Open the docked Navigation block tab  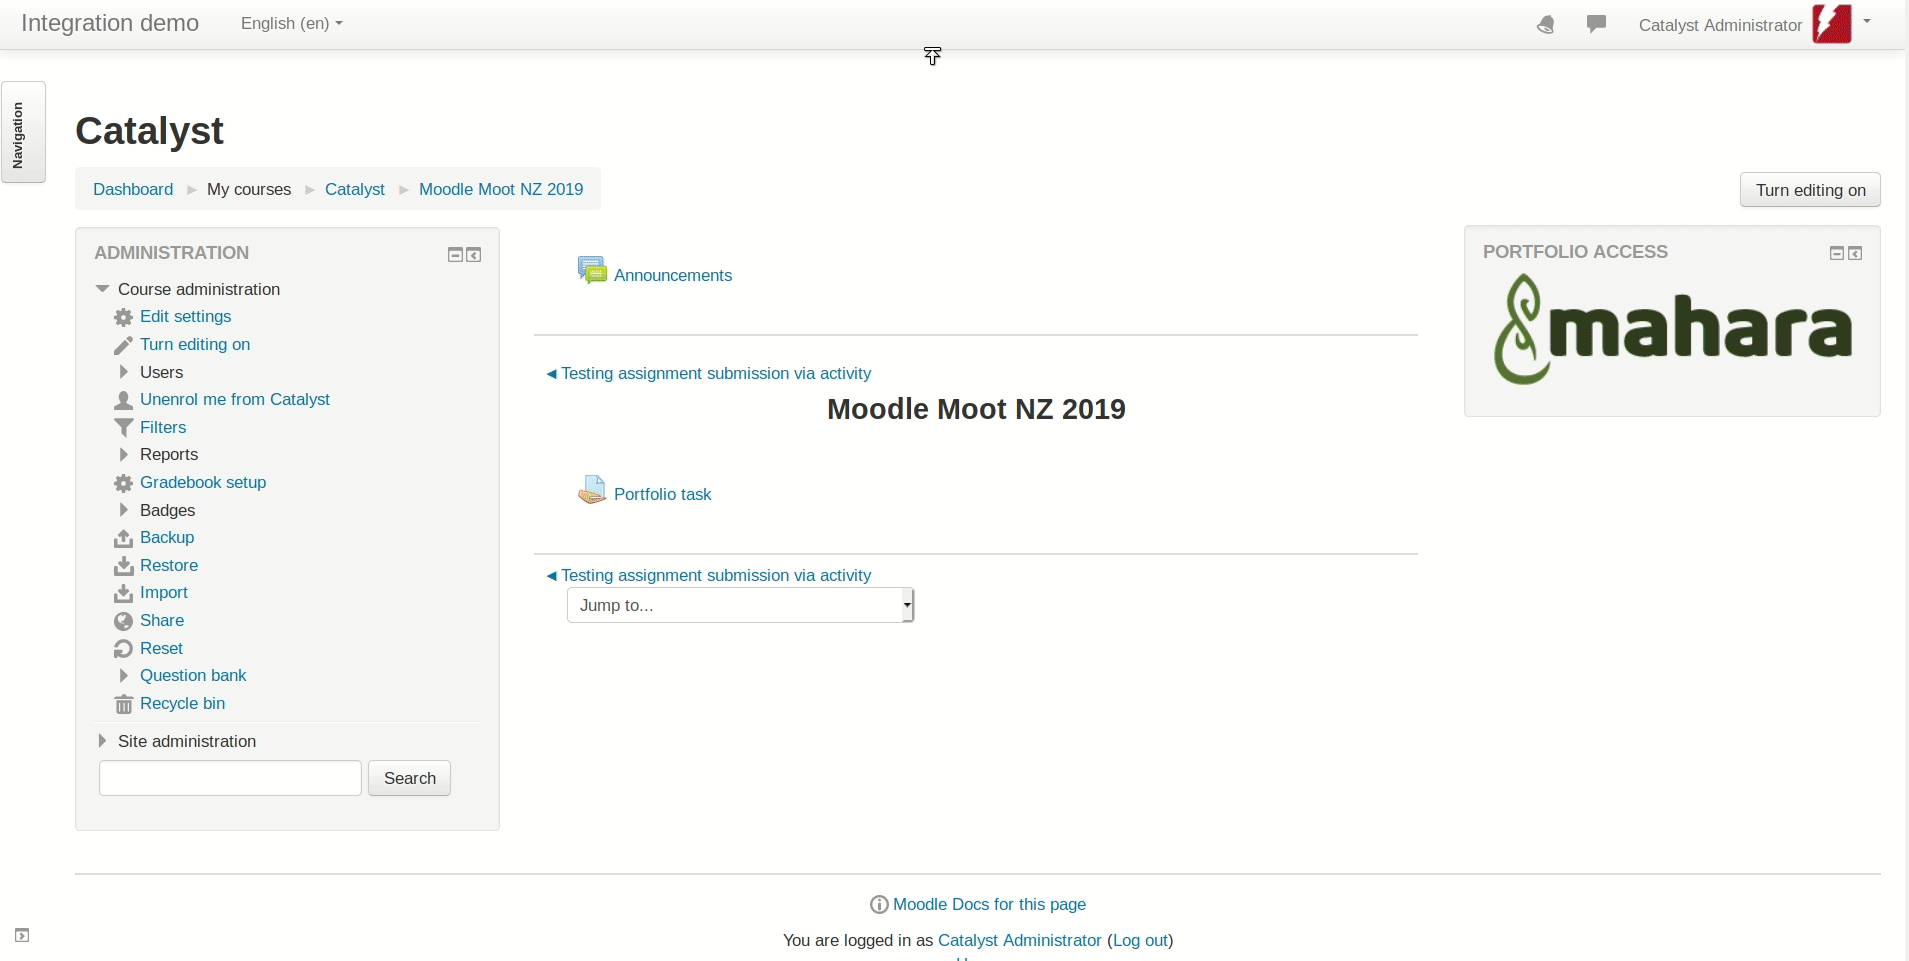pyautogui.click(x=23, y=132)
